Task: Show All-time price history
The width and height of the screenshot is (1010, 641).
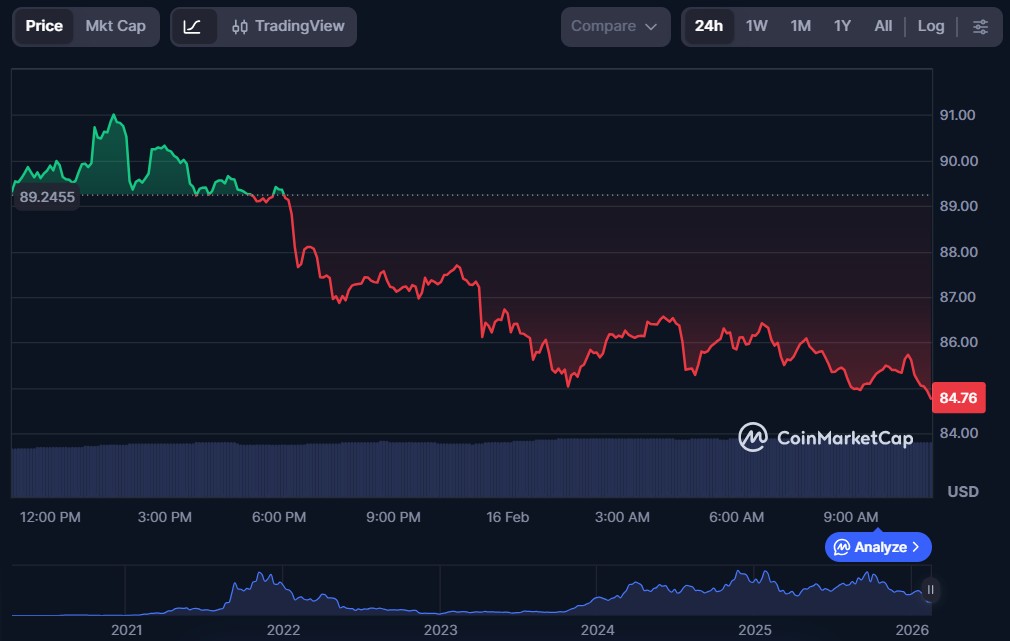Action: pyautogui.click(x=883, y=26)
